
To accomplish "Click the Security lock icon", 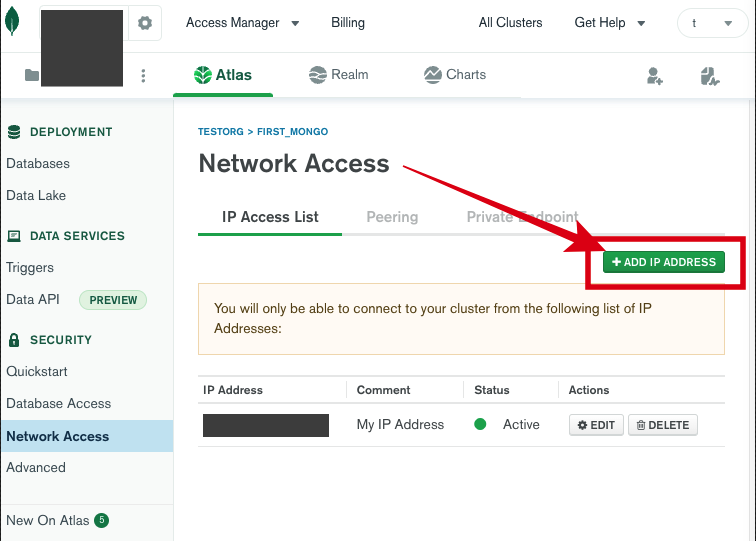I will [x=14, y=340].
